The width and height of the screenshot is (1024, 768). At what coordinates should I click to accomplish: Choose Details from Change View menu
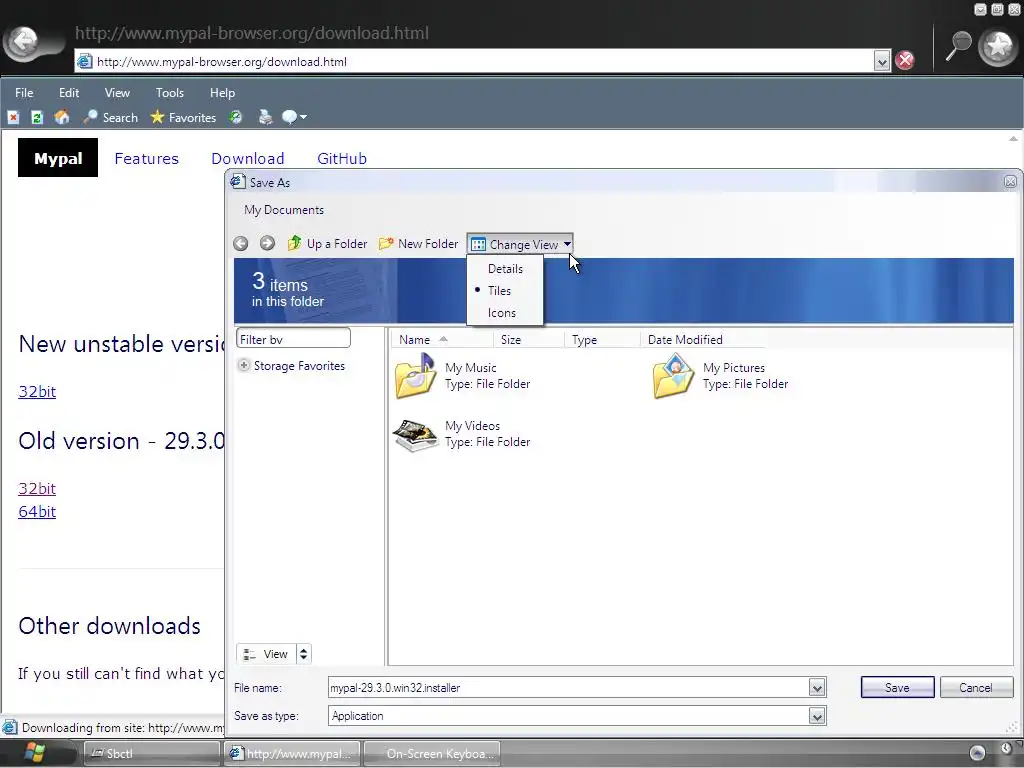click(x=505, y=268)
